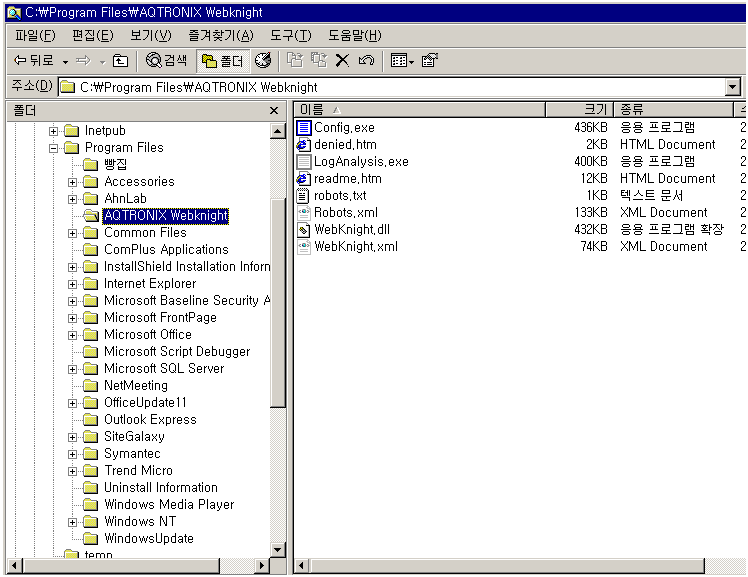This screenshot has height=577, width=748.
Task: Click the Forward arrow toolbar button
Action: (83, 61)
